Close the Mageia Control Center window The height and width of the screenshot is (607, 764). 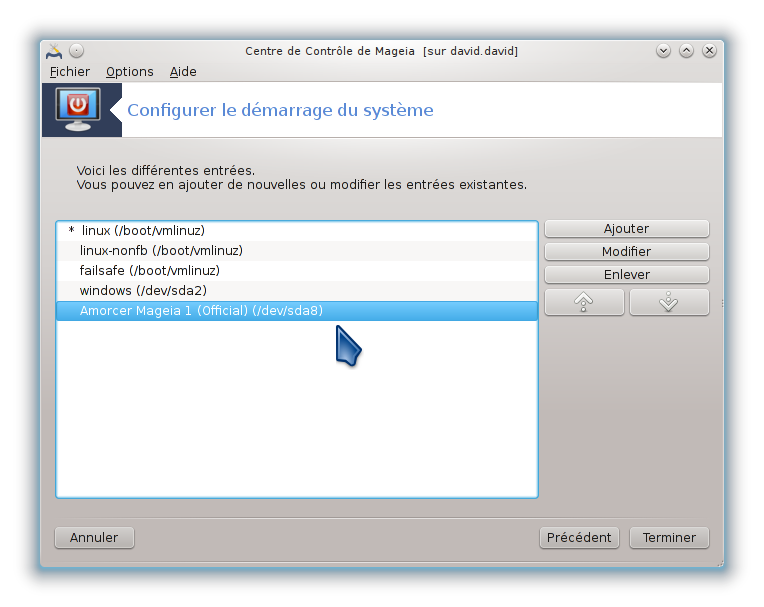pos(709,51)
